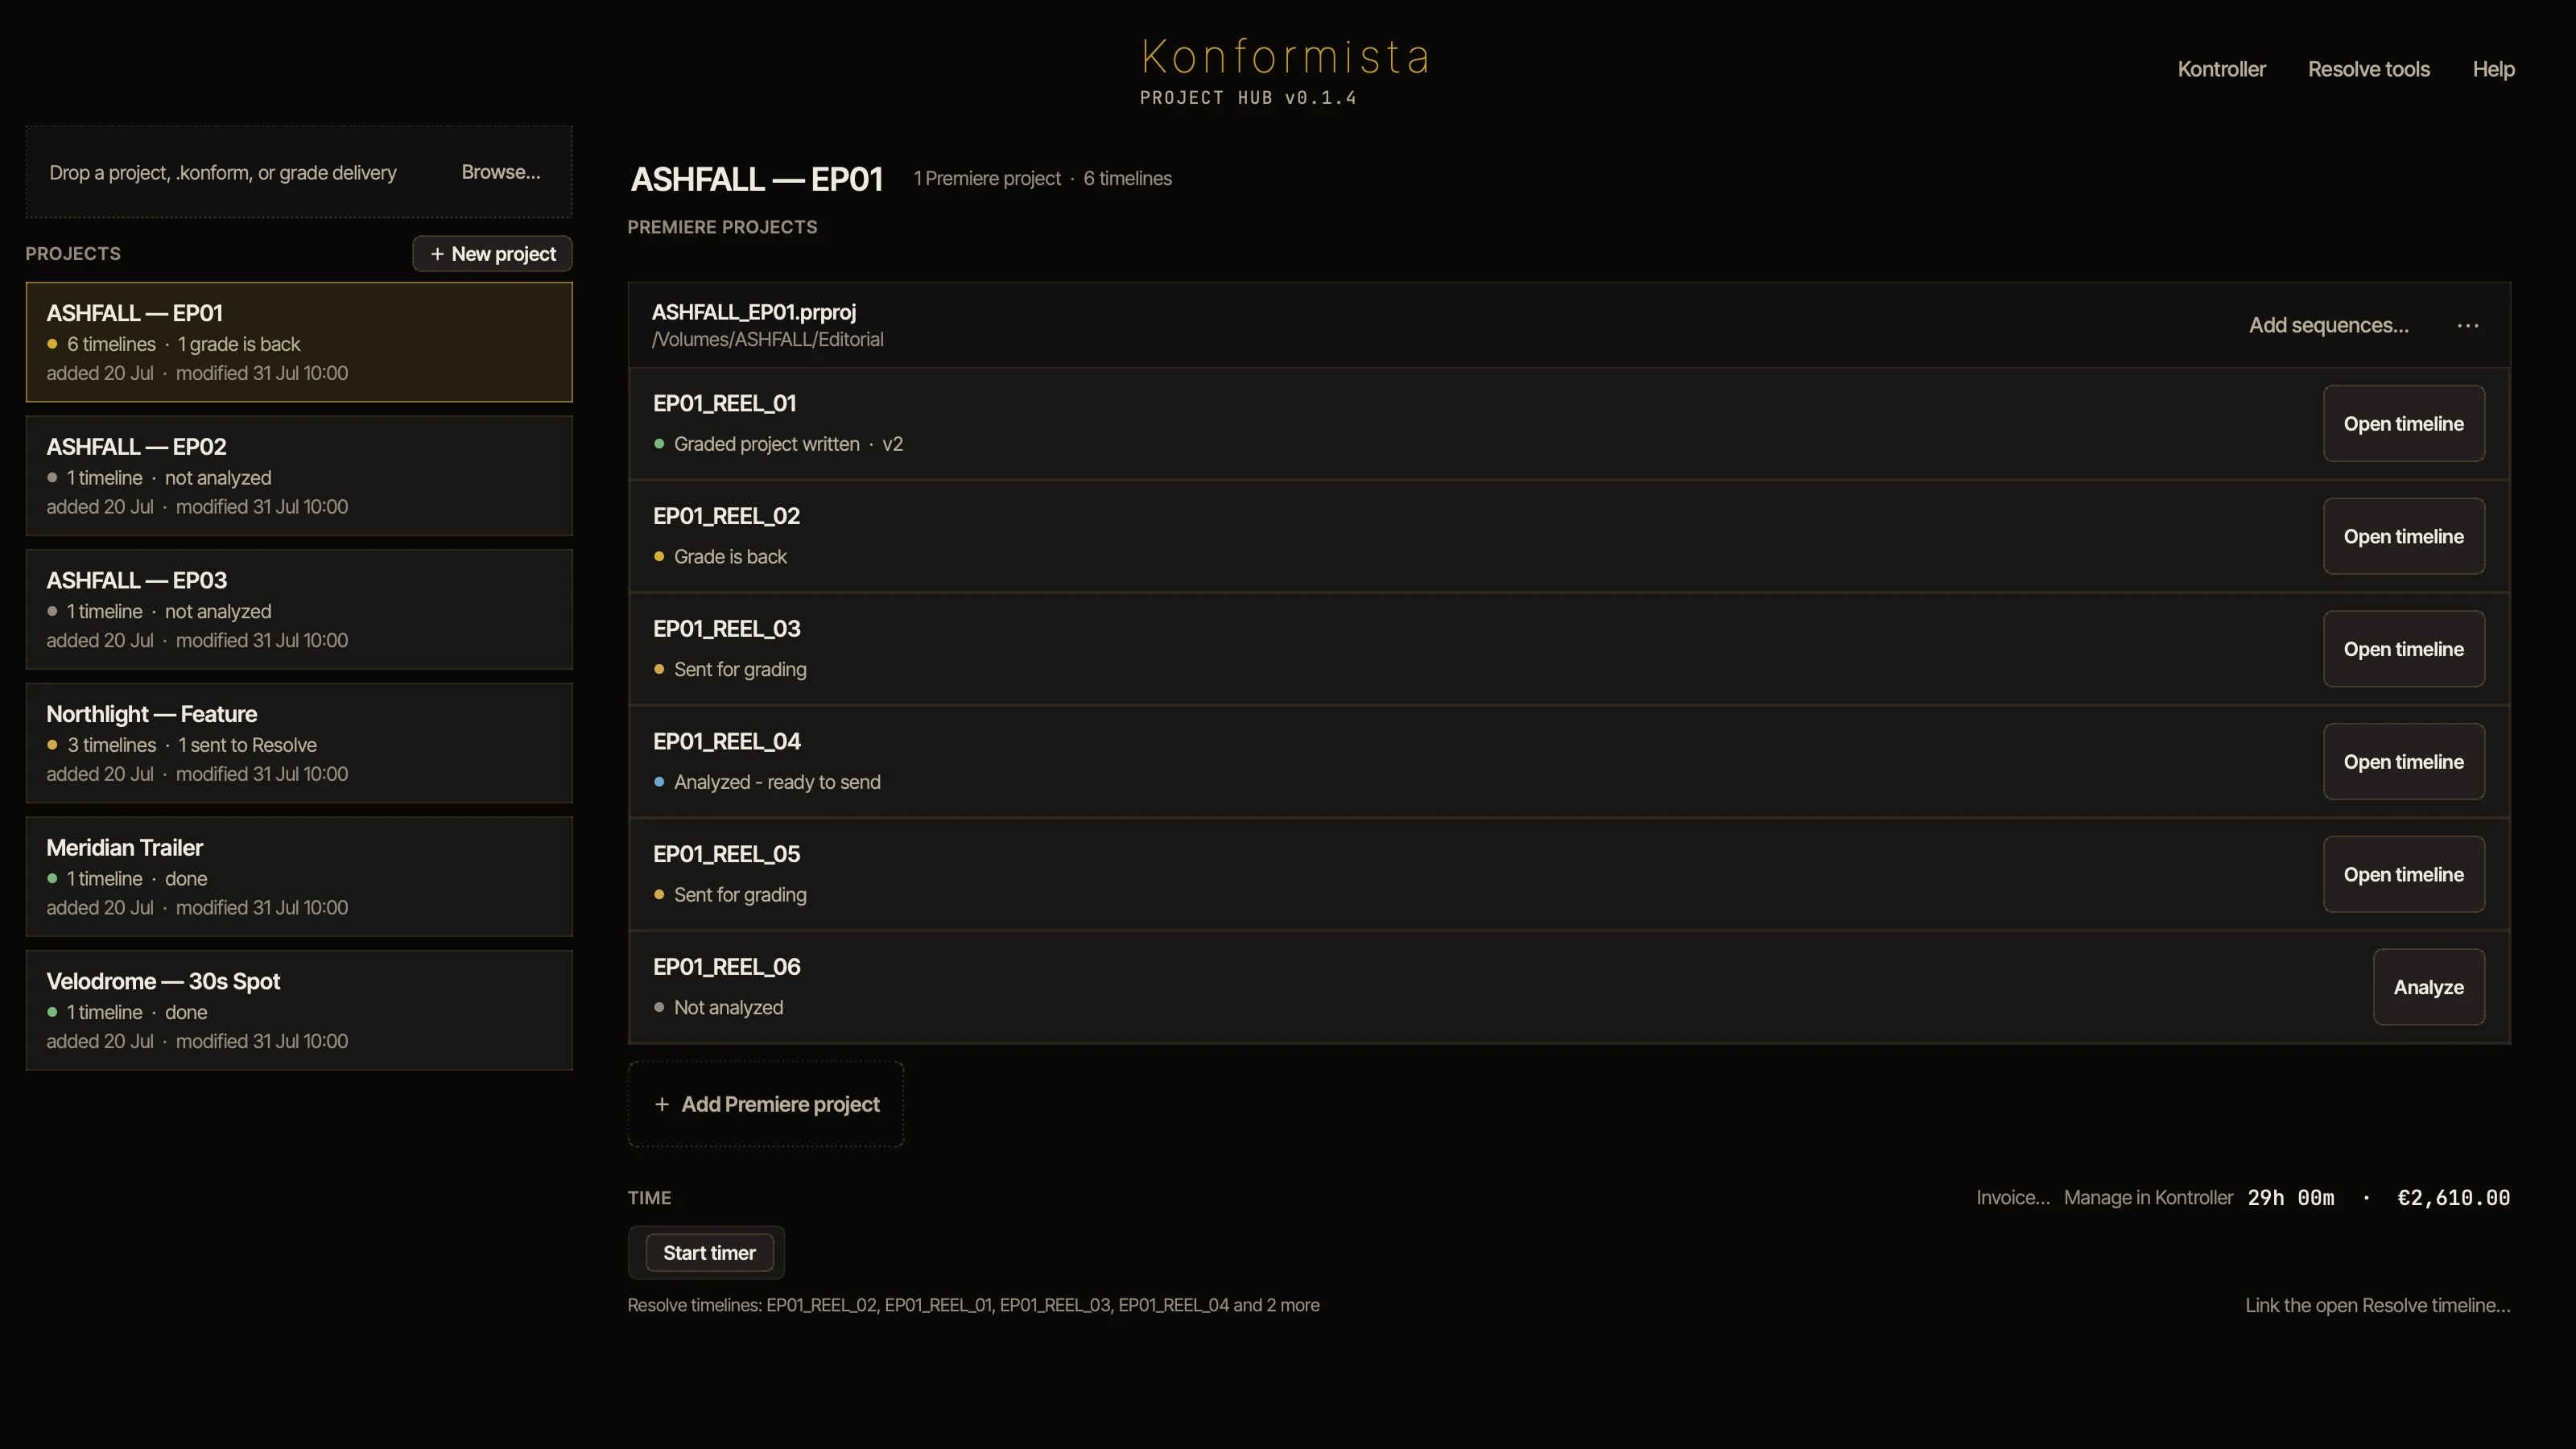The height and width of the screenshot is (1449, 2576).
Task: Select the Velodrome — 30s Spot project
Action: point(299,1010)
